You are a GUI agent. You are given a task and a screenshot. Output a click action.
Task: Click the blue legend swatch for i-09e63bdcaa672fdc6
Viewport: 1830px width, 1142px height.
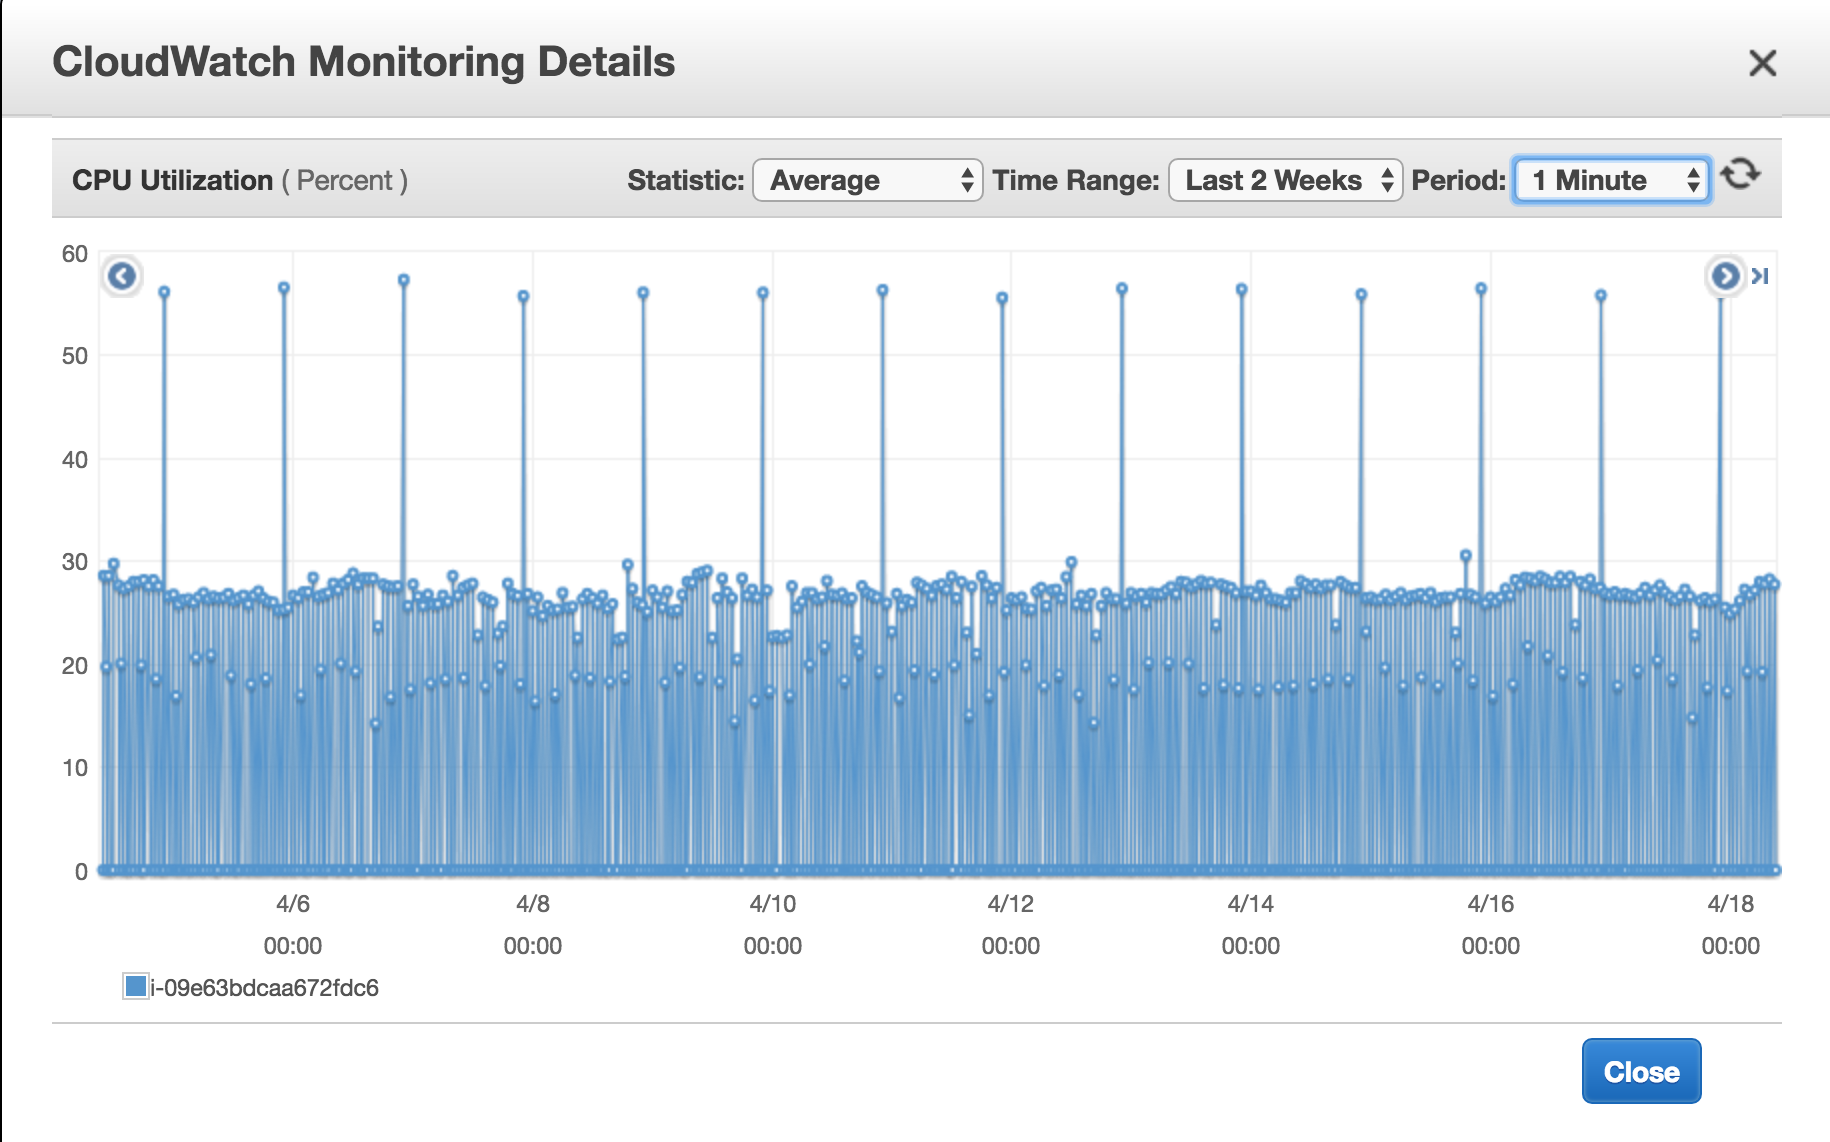coord(135,986)
